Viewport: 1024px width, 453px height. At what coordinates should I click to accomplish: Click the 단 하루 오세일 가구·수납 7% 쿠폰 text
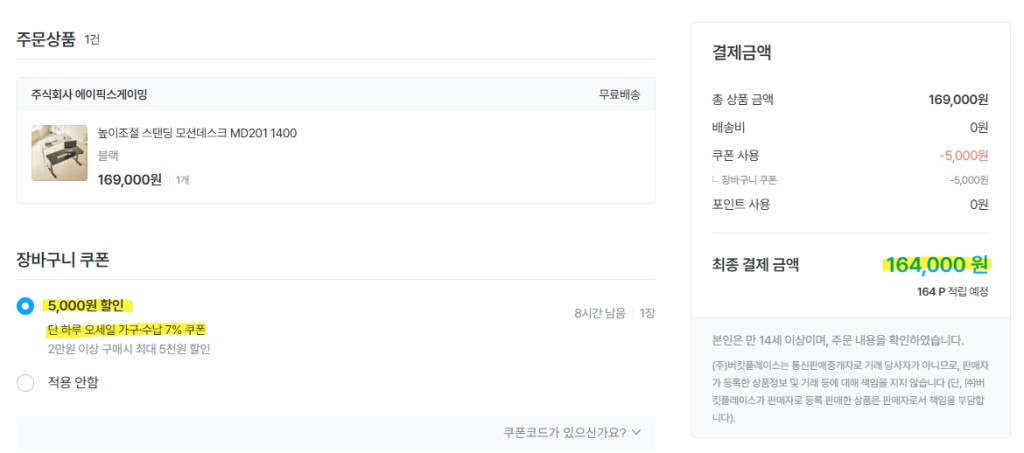[126, 330]
